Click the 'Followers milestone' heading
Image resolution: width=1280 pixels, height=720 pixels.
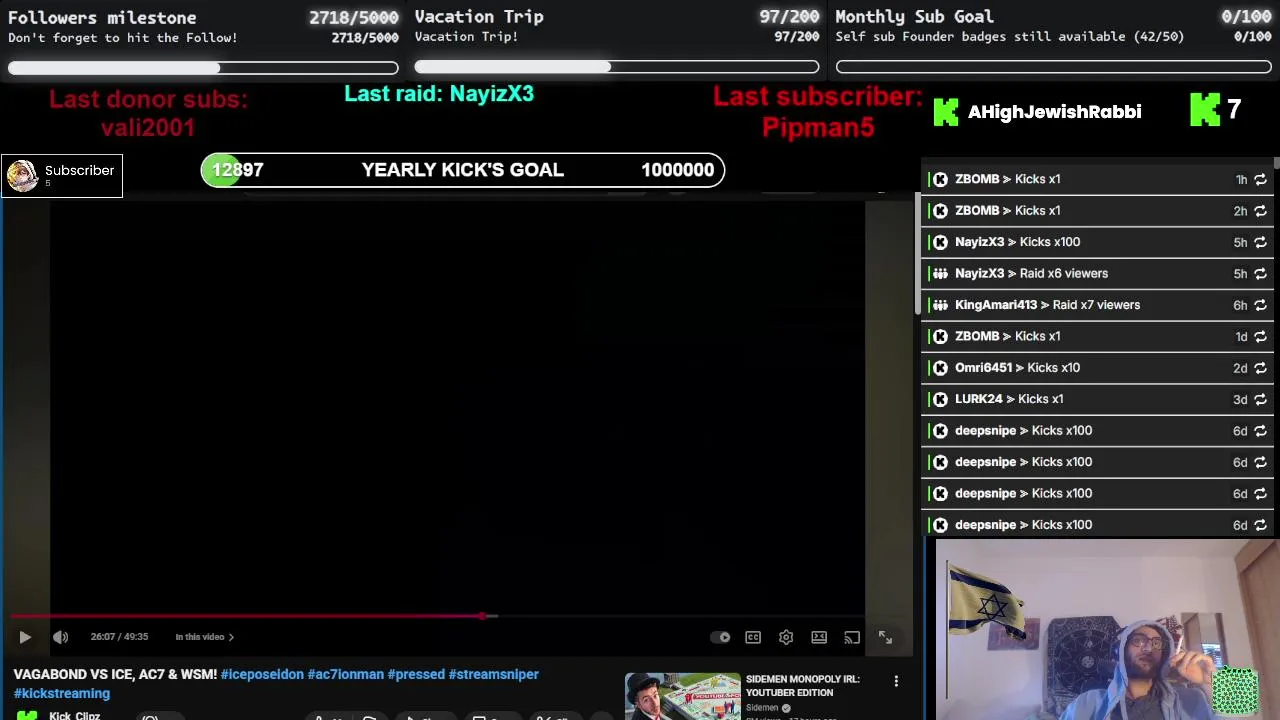pos(102,17)
